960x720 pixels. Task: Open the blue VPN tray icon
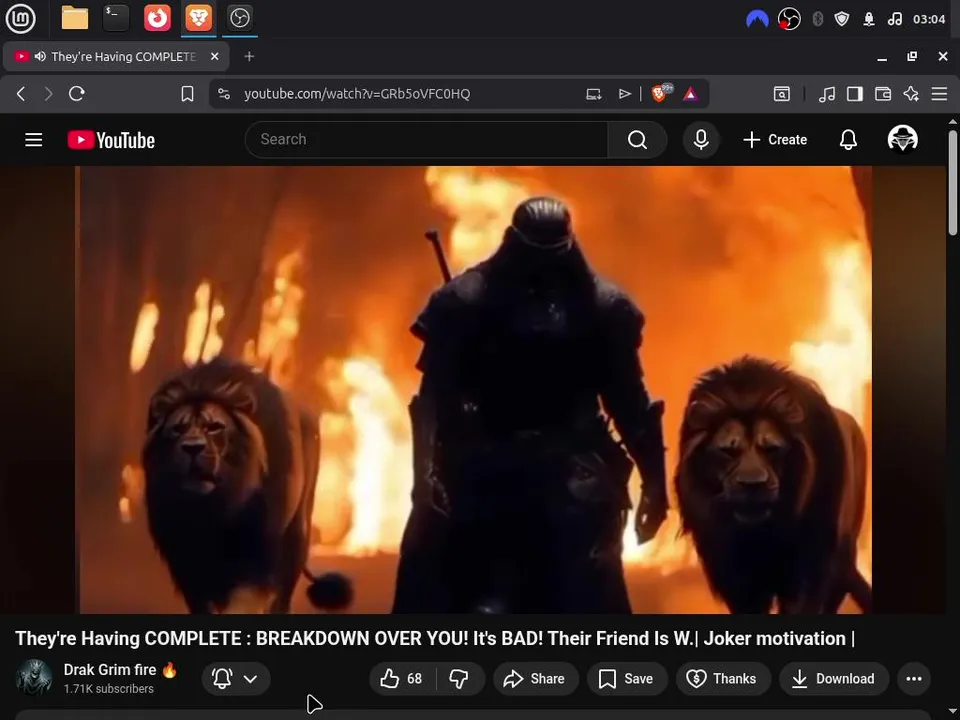757,19
